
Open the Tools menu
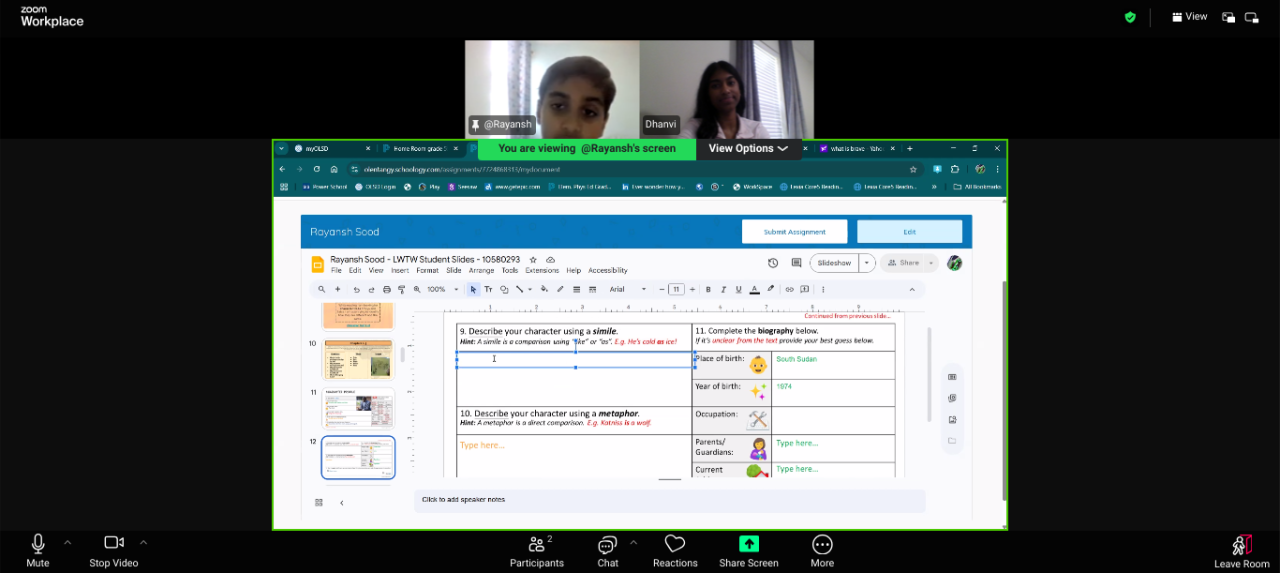tap(510, 270)
